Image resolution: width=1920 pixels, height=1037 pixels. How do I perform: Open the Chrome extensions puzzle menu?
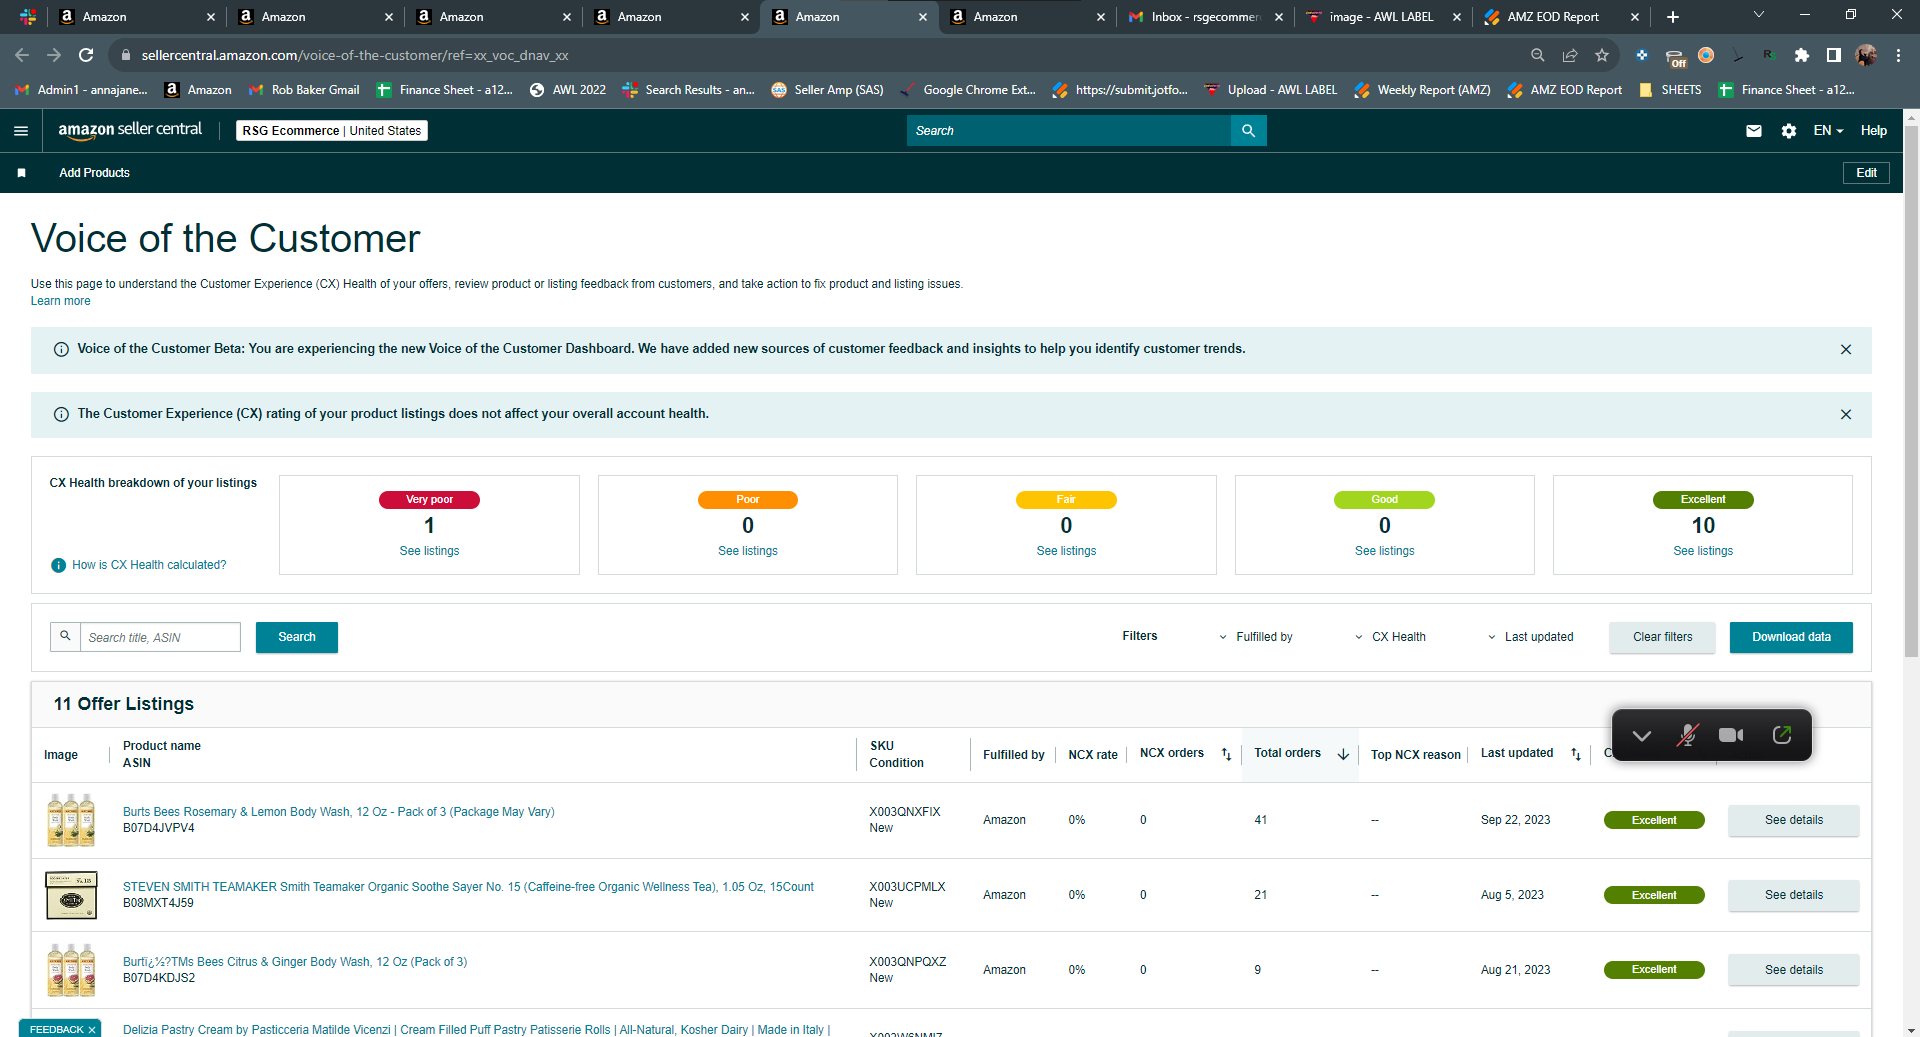click(x=1801, y=56)
